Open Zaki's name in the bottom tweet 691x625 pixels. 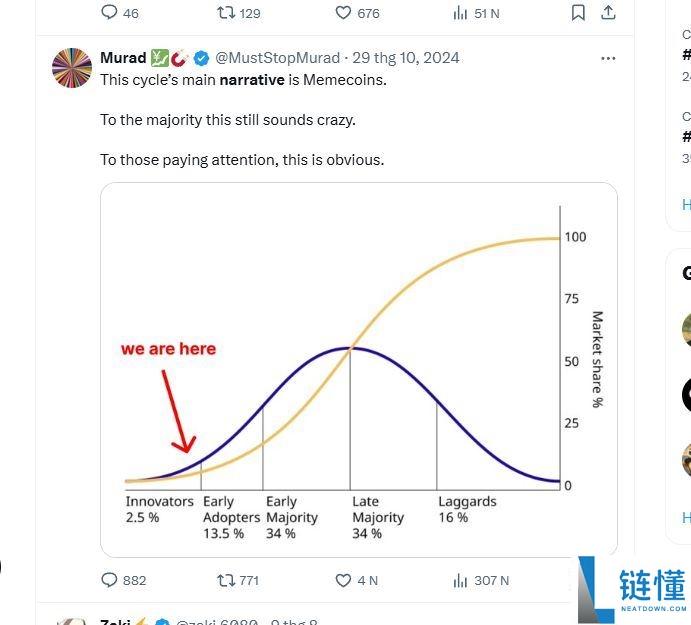[115, 622]
